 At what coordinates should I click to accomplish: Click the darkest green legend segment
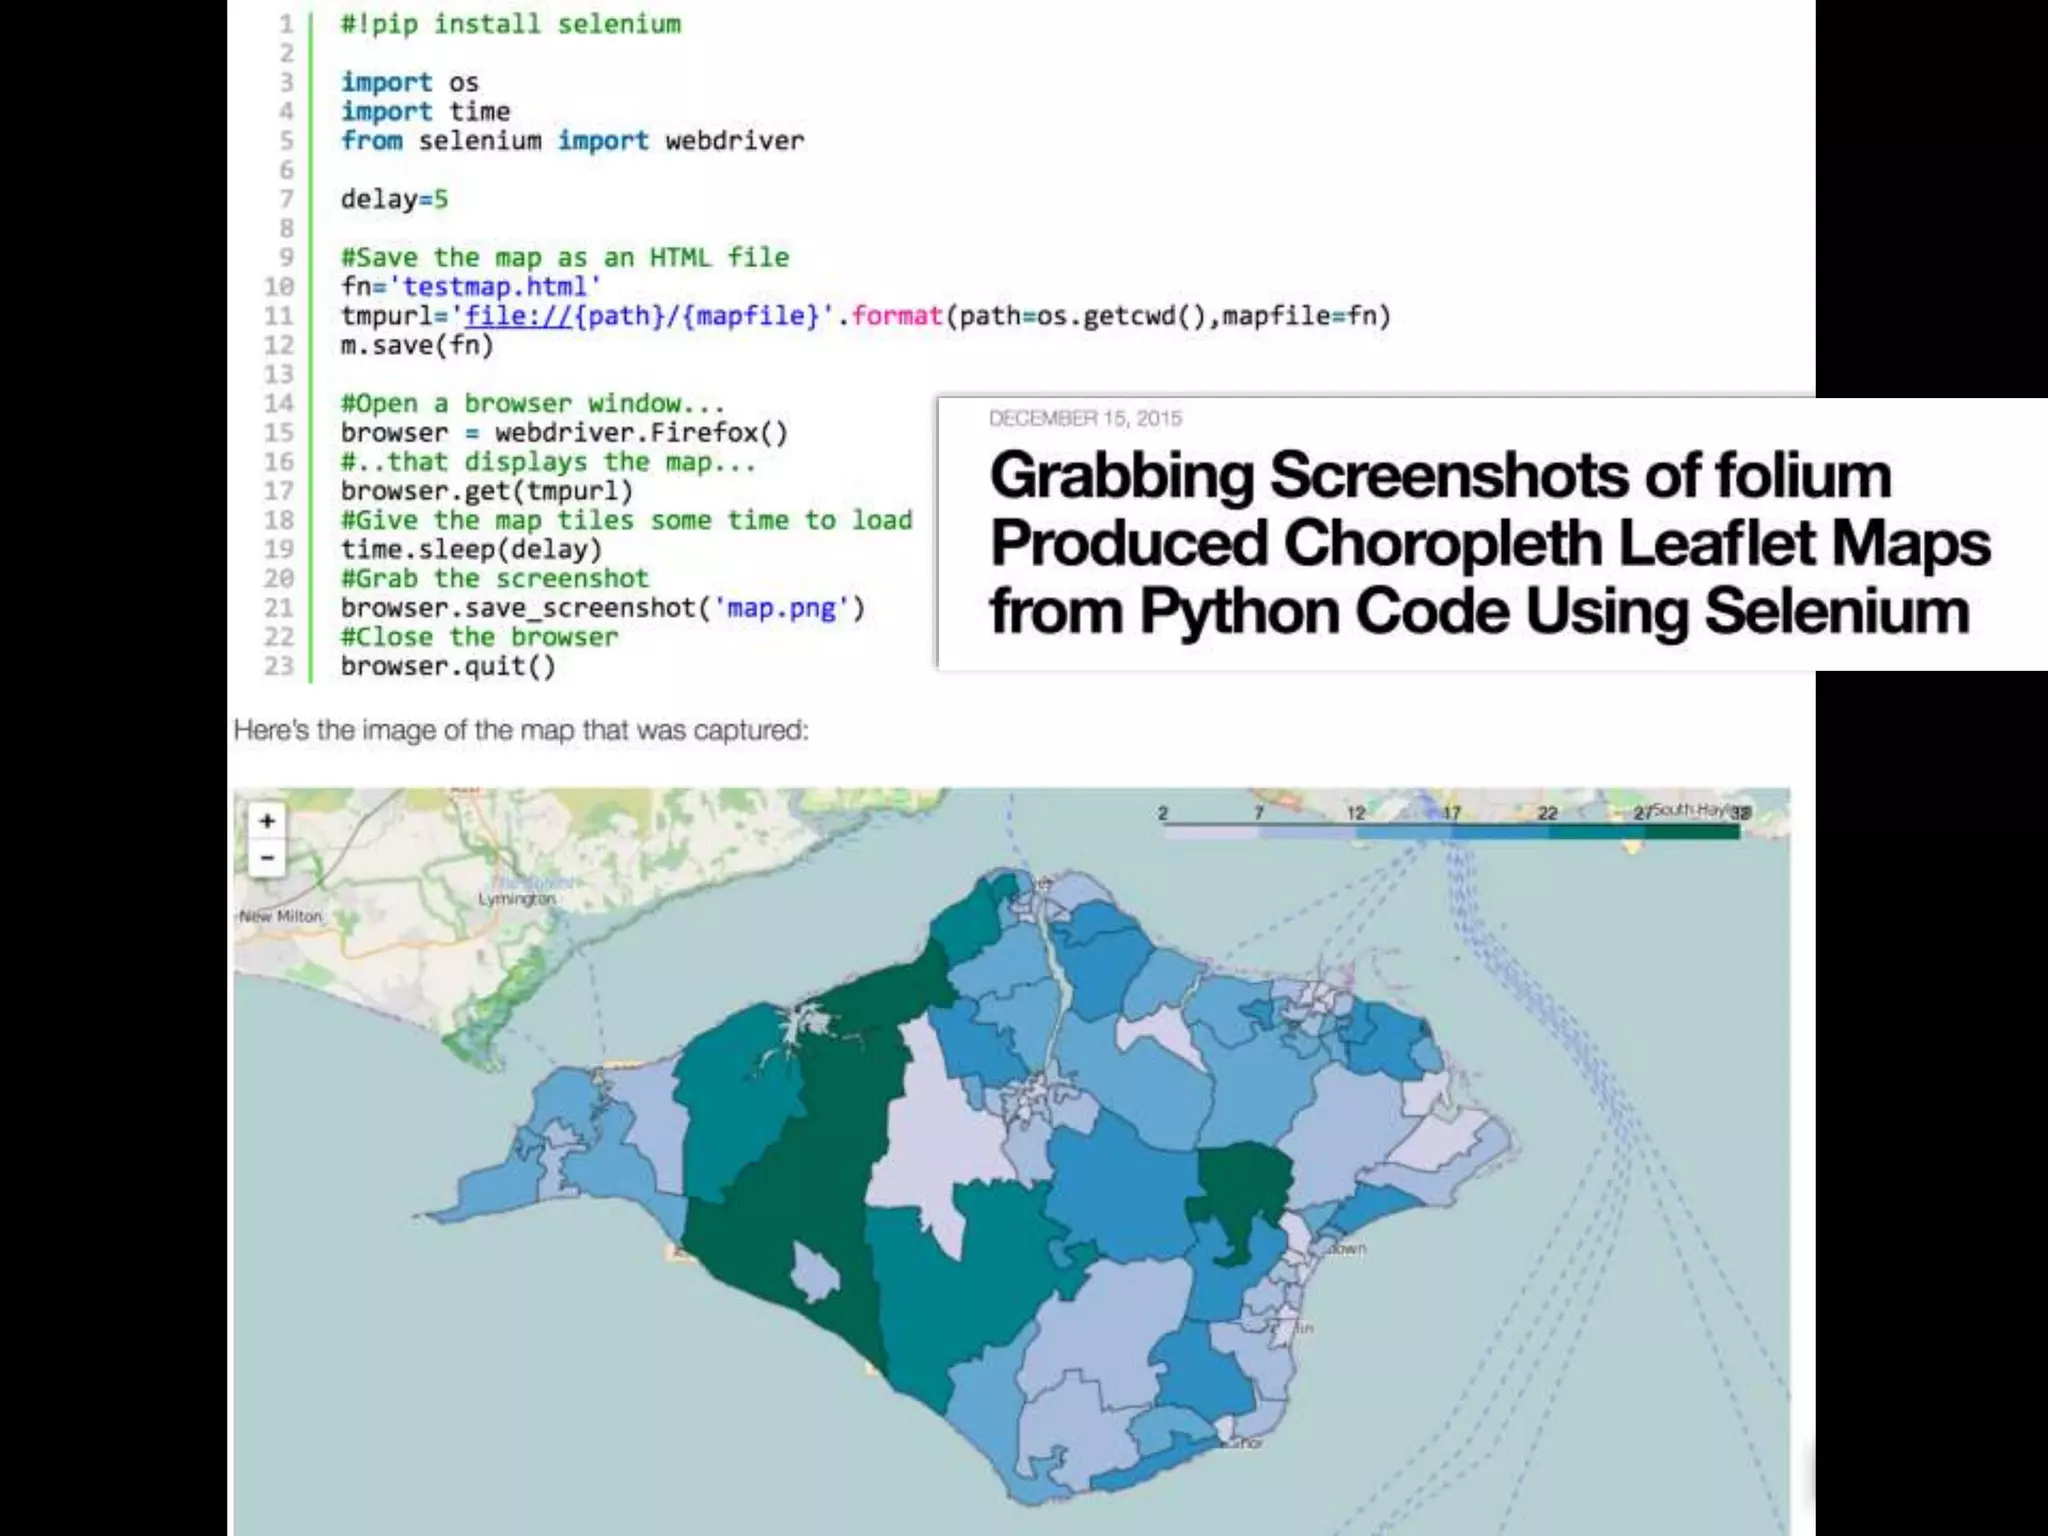pos(1692,832)
